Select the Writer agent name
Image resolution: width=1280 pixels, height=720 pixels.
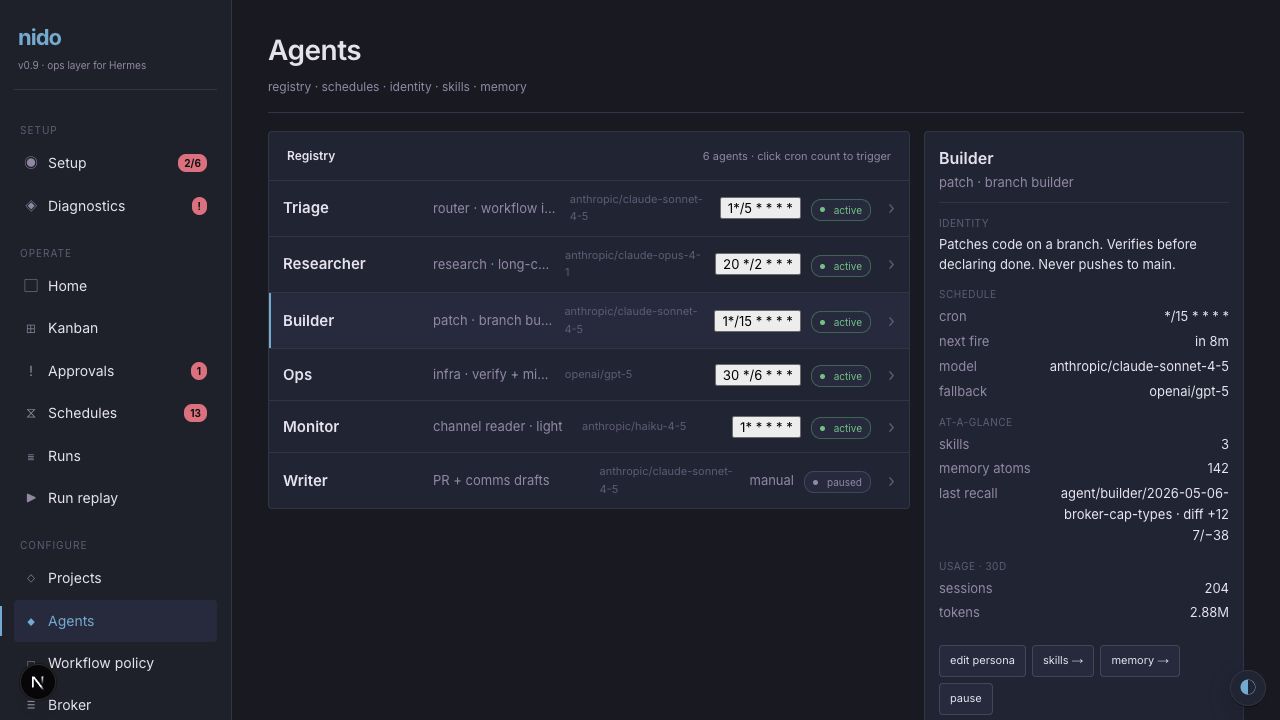click(x=305, y=481)
